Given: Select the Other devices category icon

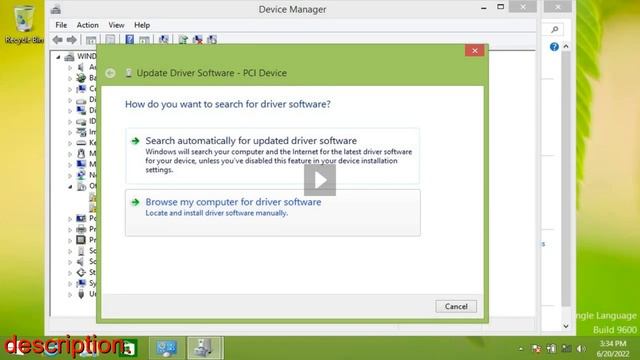Looking at the screenshot, I should click(x=81, y=186).
